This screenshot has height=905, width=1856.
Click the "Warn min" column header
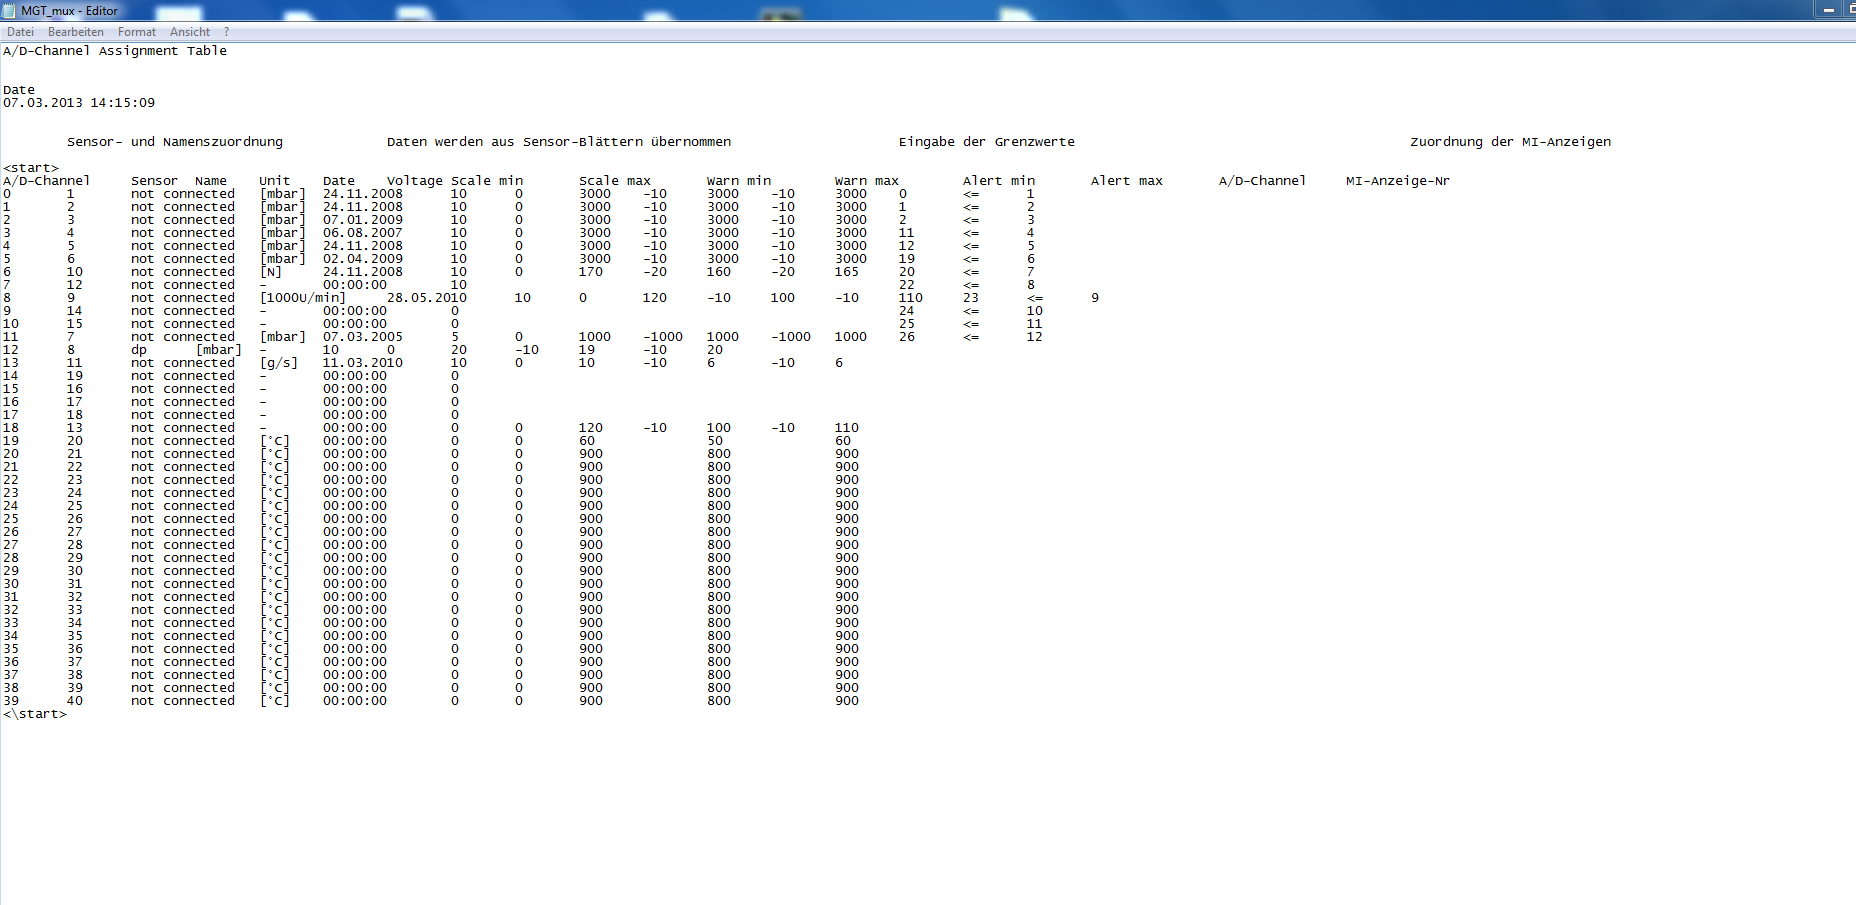pos(739,181)
